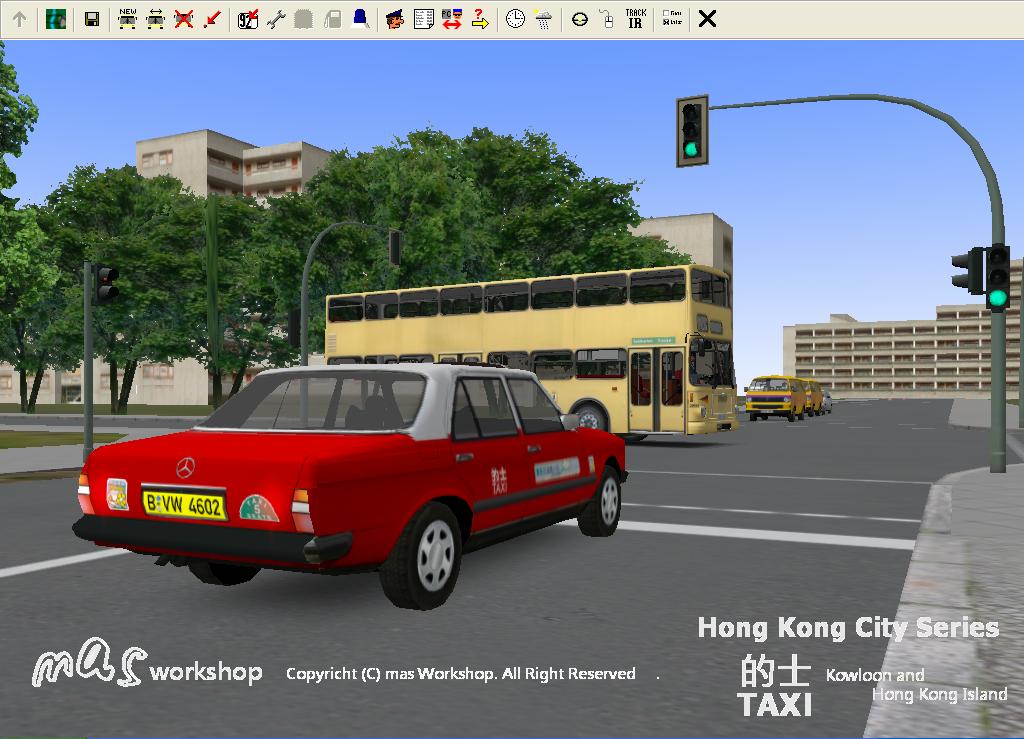Click the greyed wash bus icon

(x=303, y=20)
